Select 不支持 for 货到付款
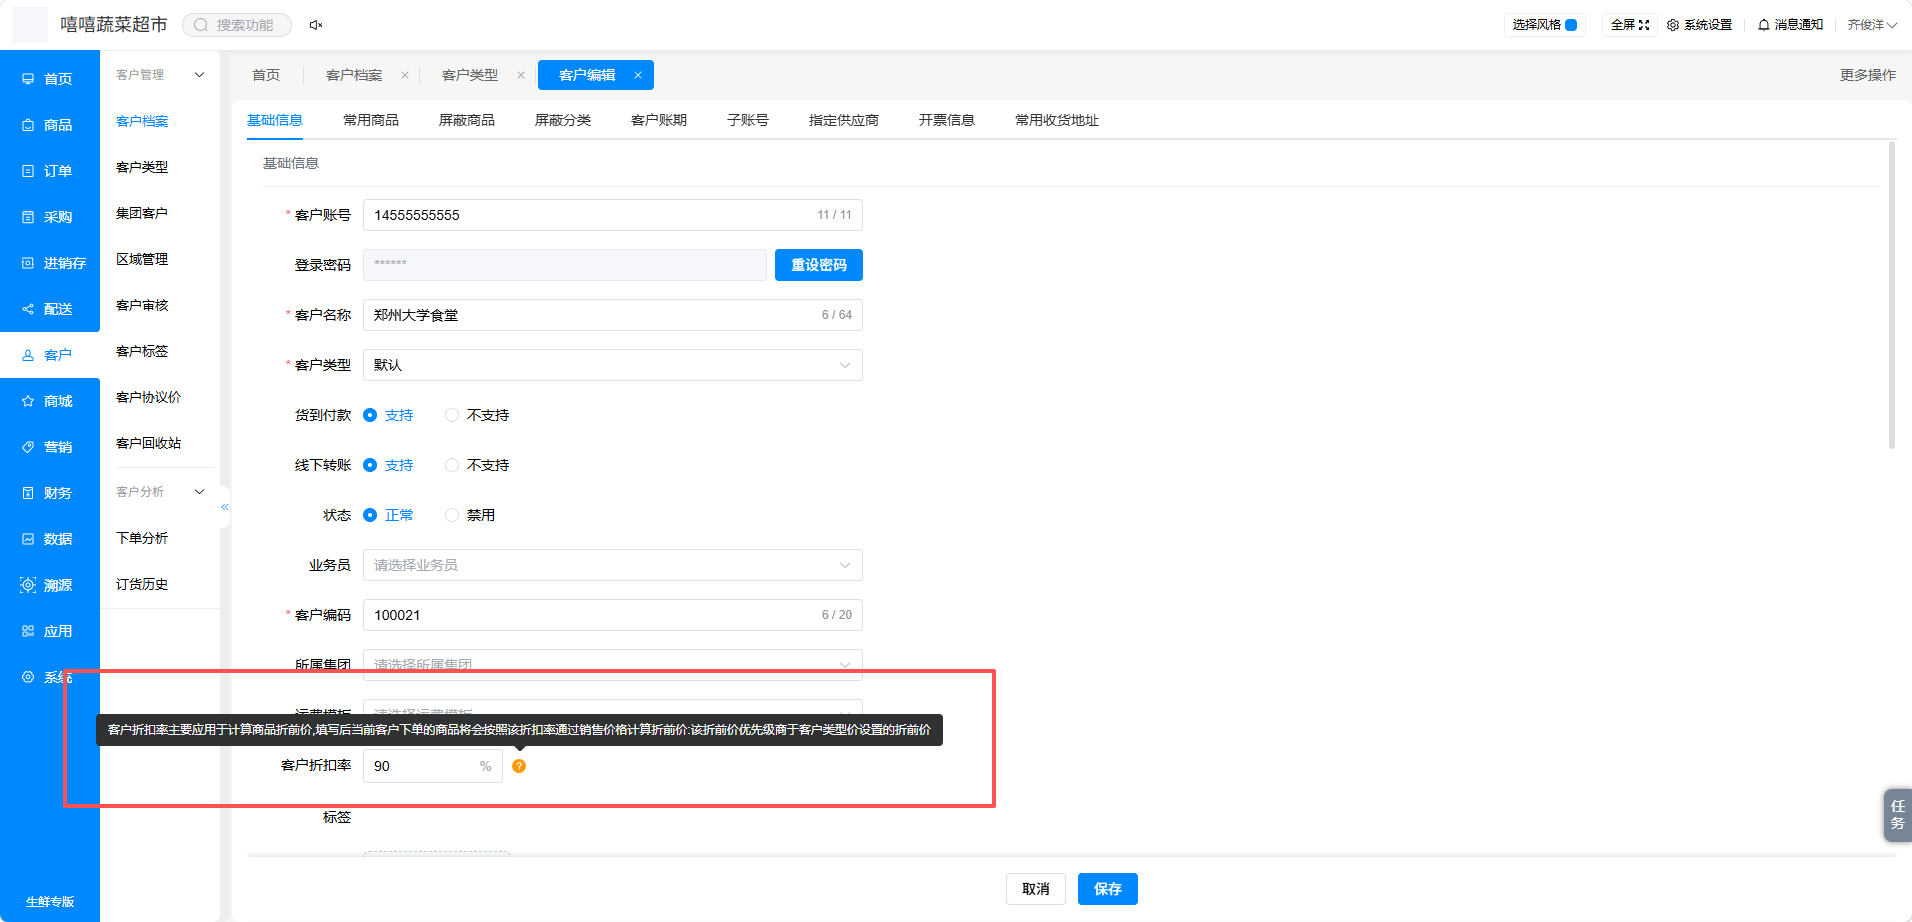The image size is (1912, 922). click(477, 415)
